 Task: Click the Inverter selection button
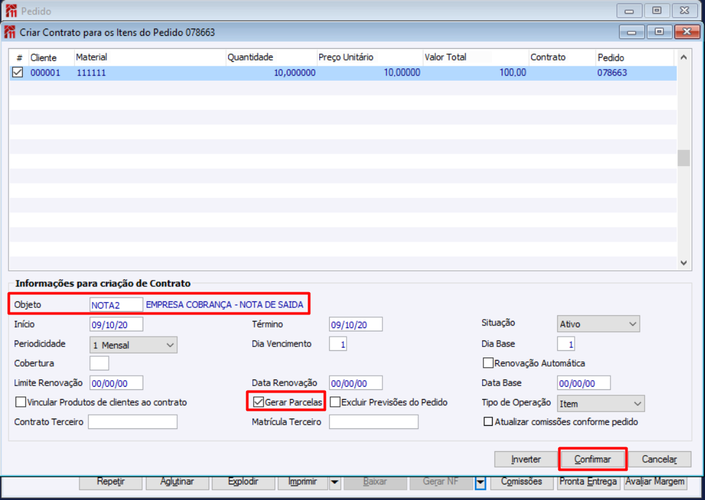(x=526, y=459)
